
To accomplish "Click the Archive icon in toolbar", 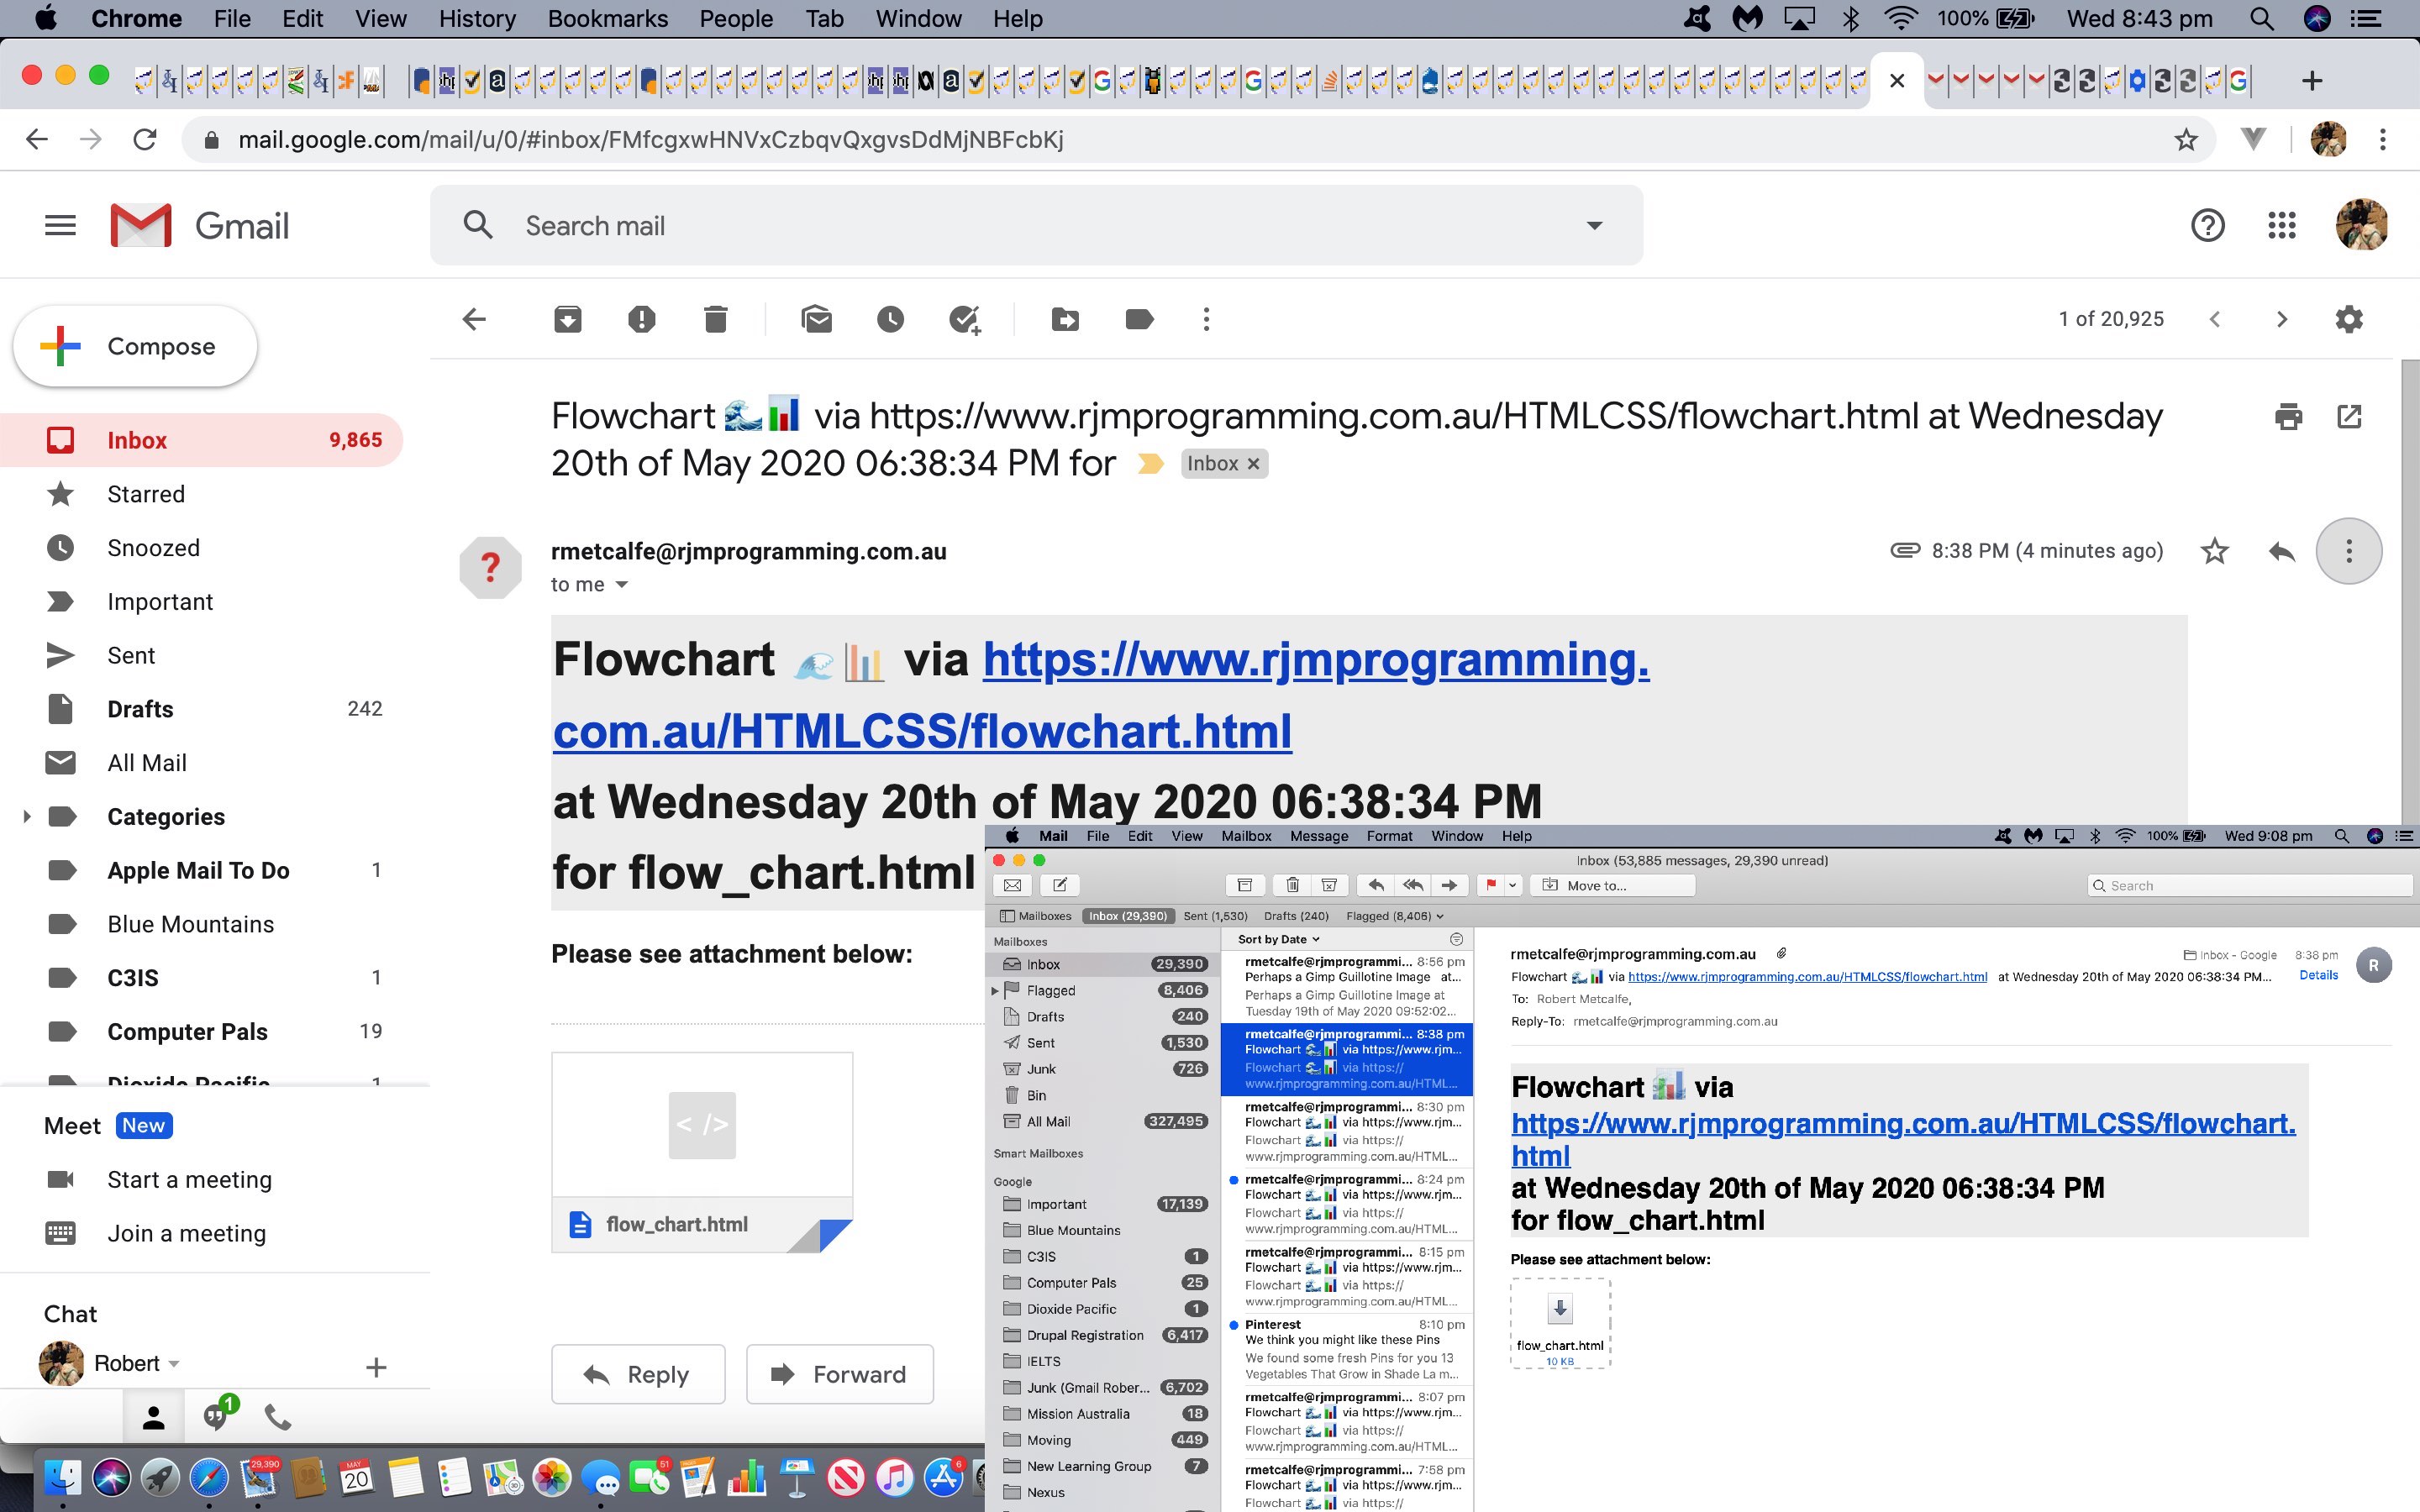I will coord(566,318).
